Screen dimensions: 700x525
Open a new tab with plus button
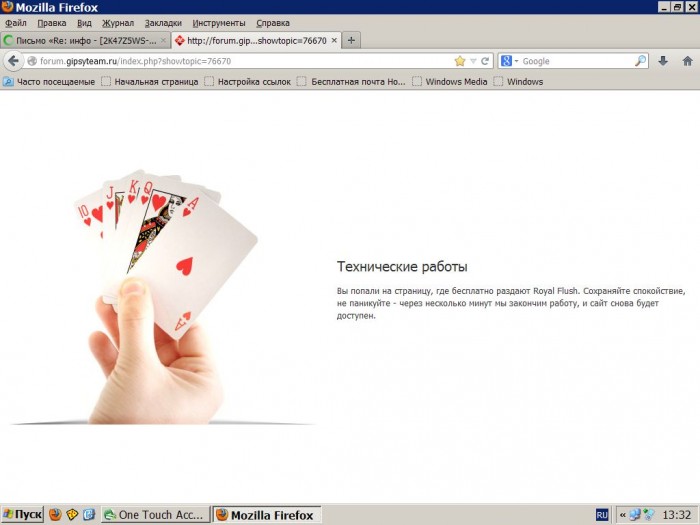tap(351, 41)
